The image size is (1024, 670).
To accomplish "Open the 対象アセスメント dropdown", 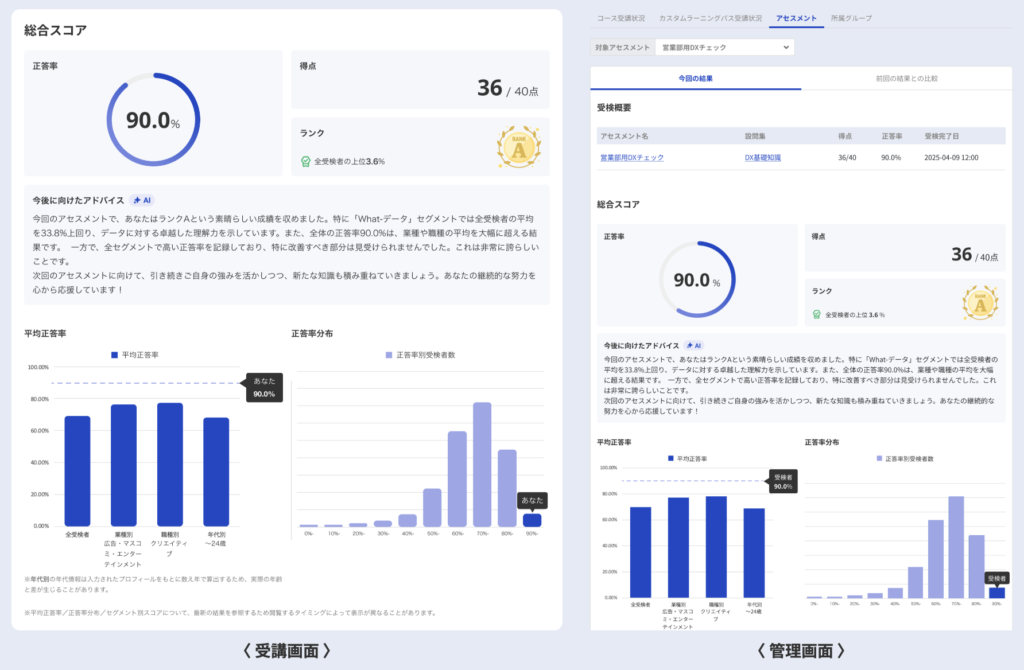I will [725, 47].
